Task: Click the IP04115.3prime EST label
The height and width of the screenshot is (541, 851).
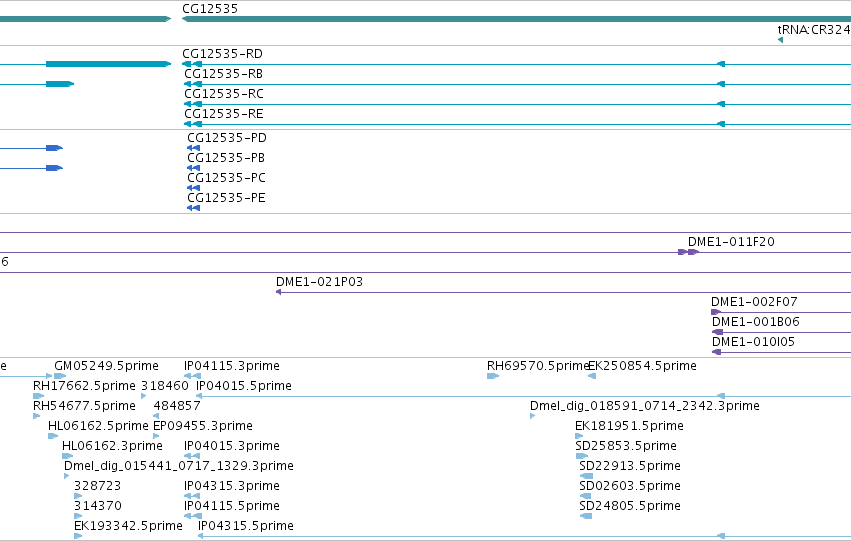Action: pyautogui.click(x=232, y=366)
